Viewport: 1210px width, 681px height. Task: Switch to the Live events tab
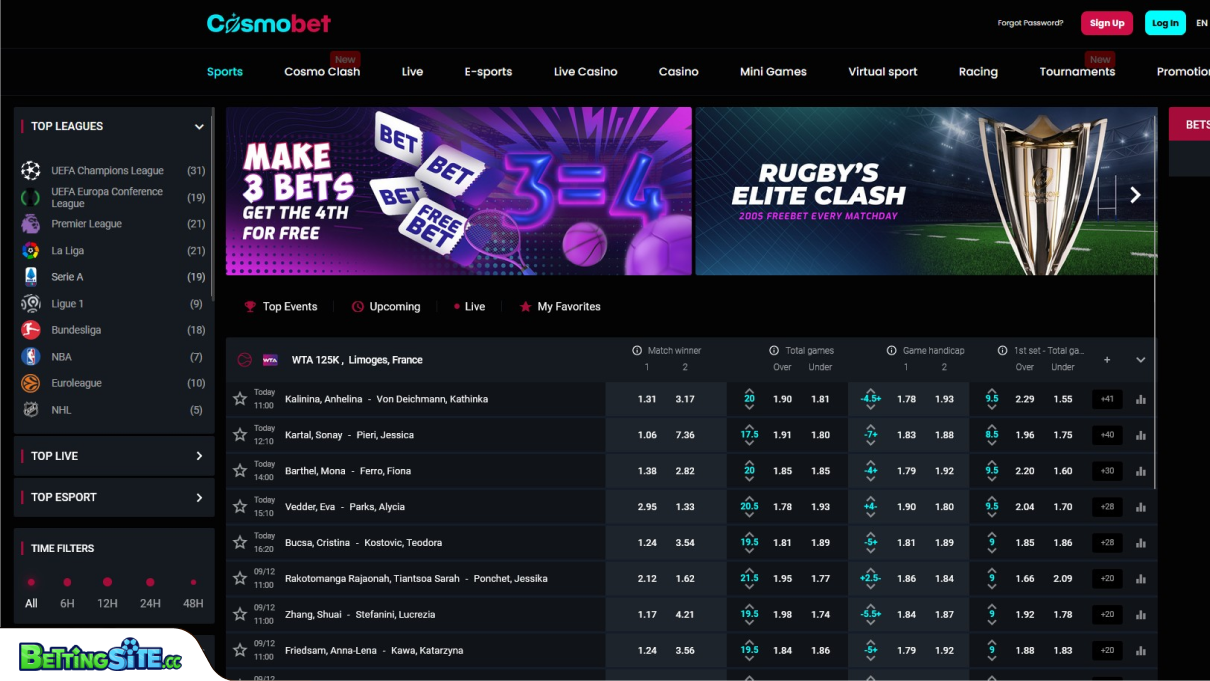pyautogui.click(x=468, y=306)
